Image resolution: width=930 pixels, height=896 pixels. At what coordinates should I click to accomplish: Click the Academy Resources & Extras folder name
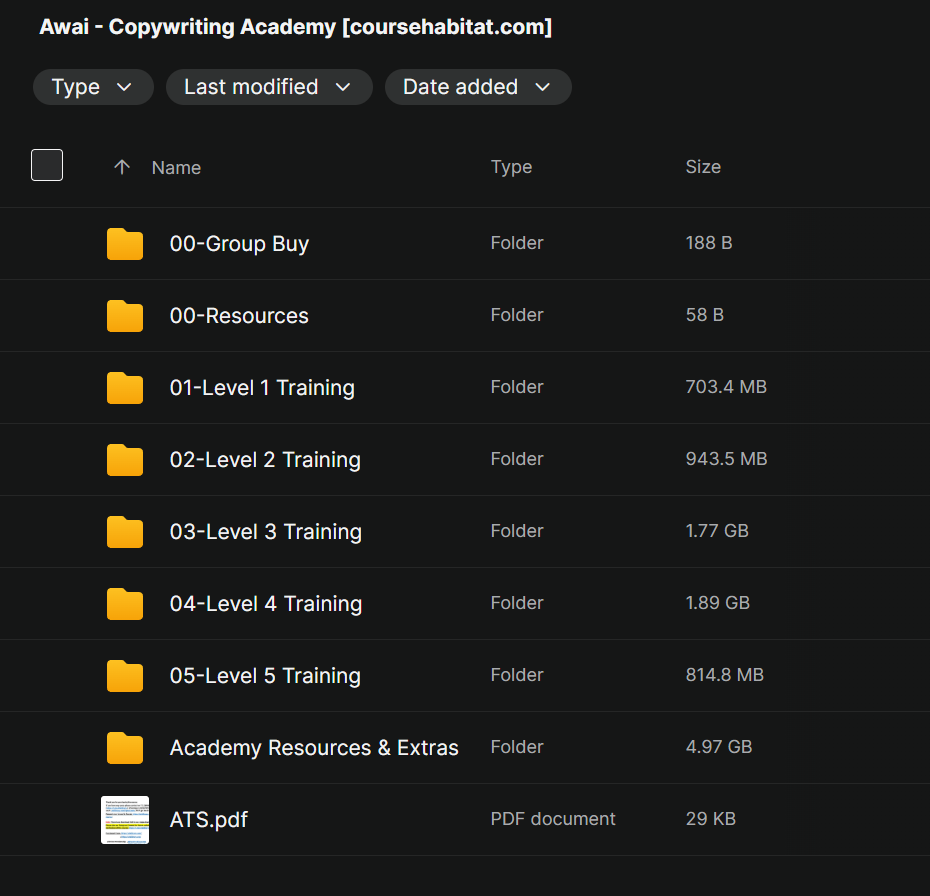point(314,748)
